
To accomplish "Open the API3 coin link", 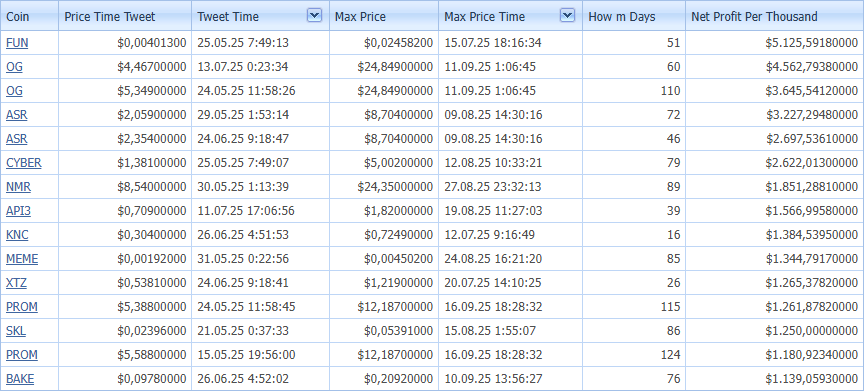I will [x=18, y=211].
